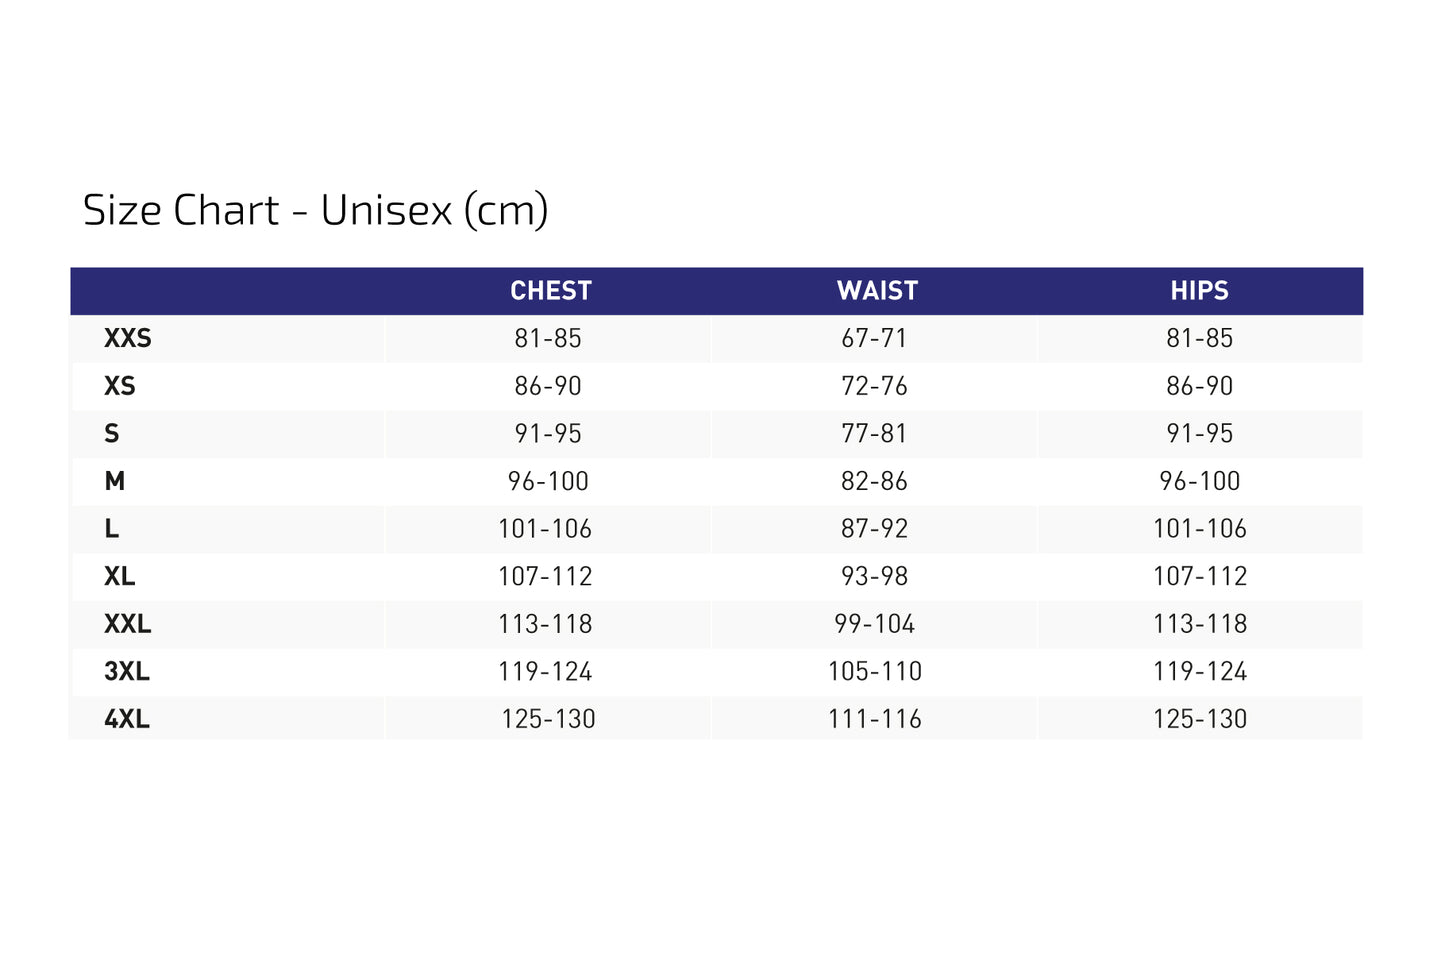Screen dimensions: 1445x953
Task: Select the L size row label
Action: pos(111,529)
